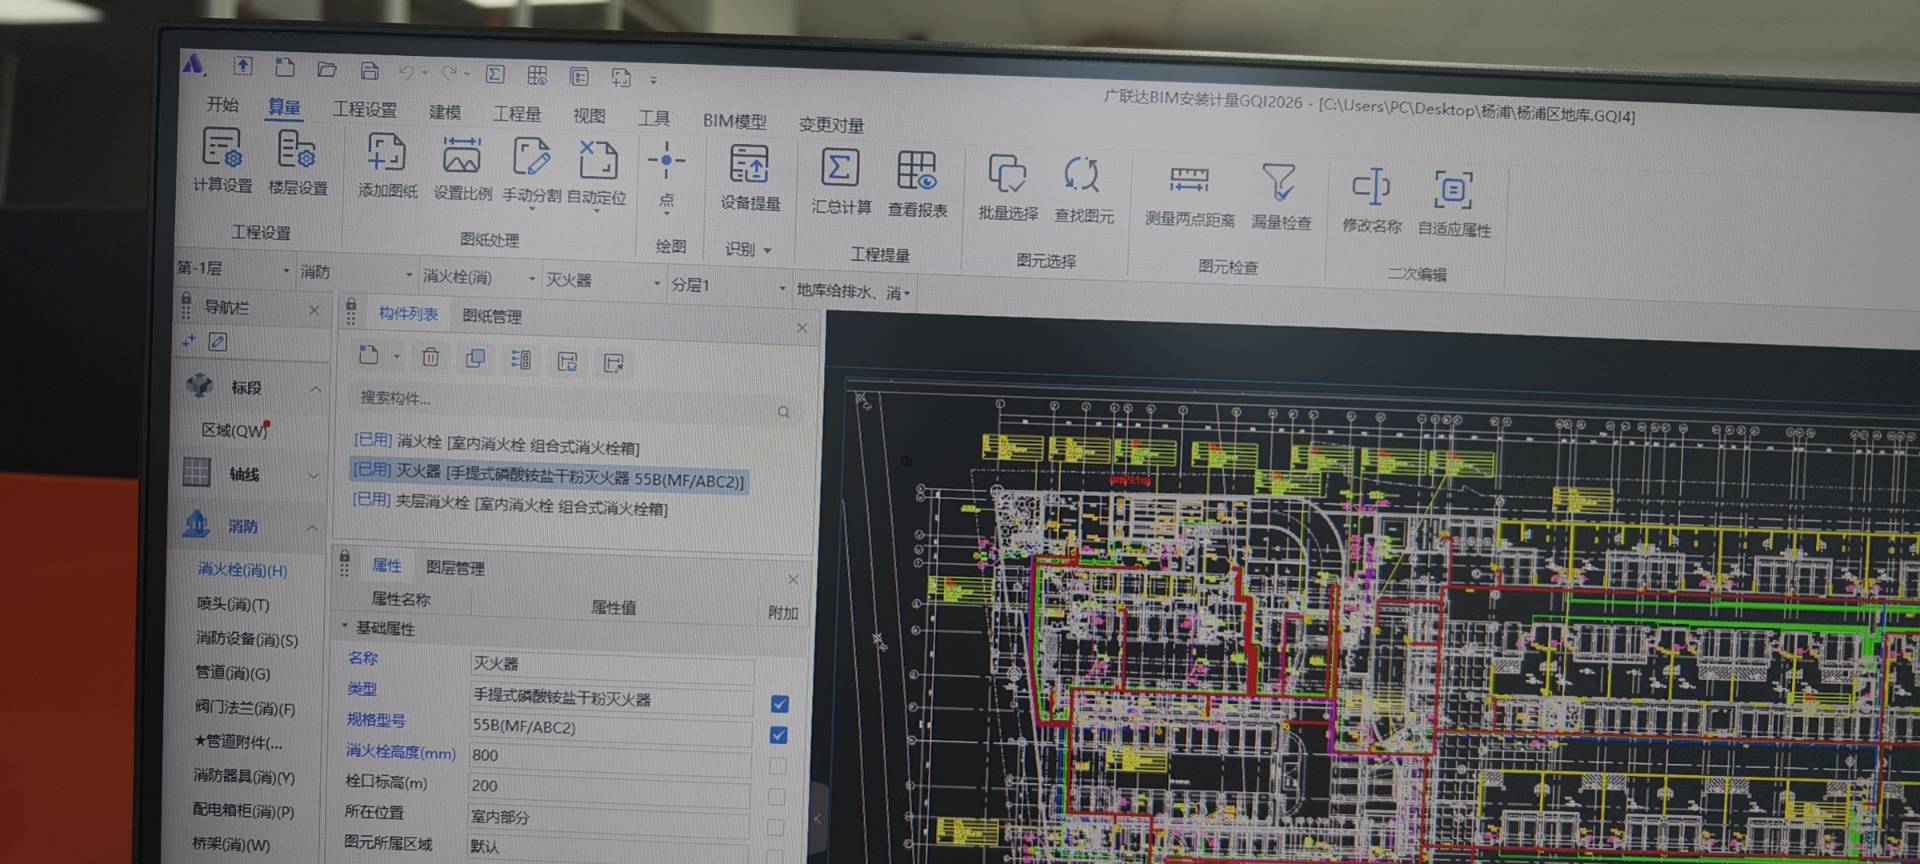Select the 消火栓 [室内消火栓 组合式消火栓箱] row
The height and width of the screenshot is (864, 1920).
coord(496,443)
